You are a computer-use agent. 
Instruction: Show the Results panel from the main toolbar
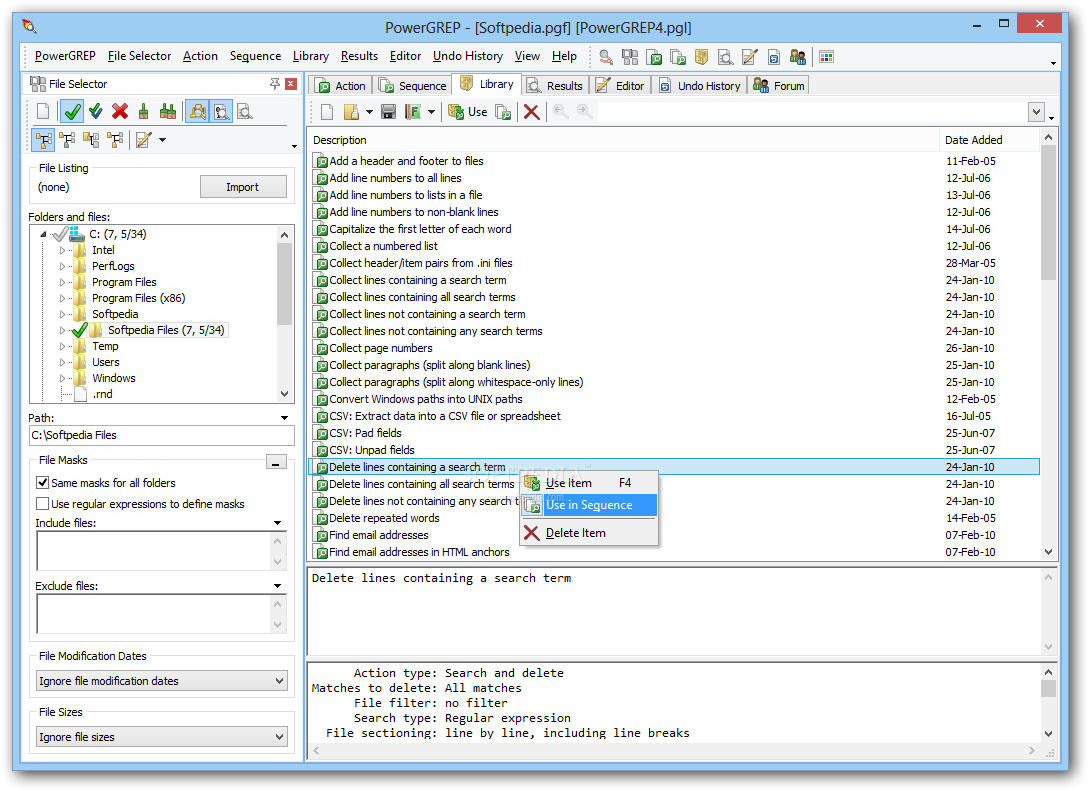point(725,57)
